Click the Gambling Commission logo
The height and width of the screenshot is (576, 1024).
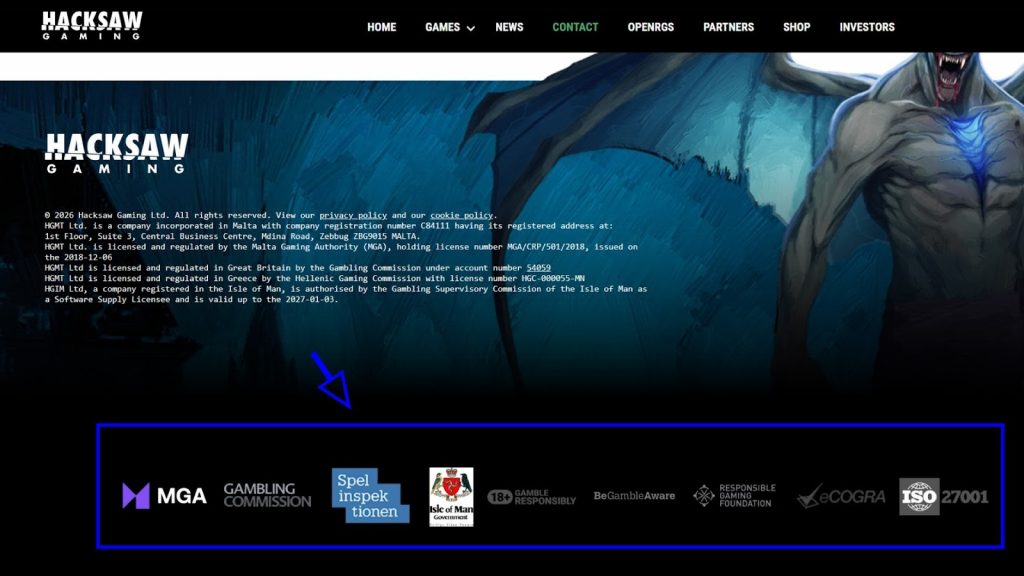267,495
